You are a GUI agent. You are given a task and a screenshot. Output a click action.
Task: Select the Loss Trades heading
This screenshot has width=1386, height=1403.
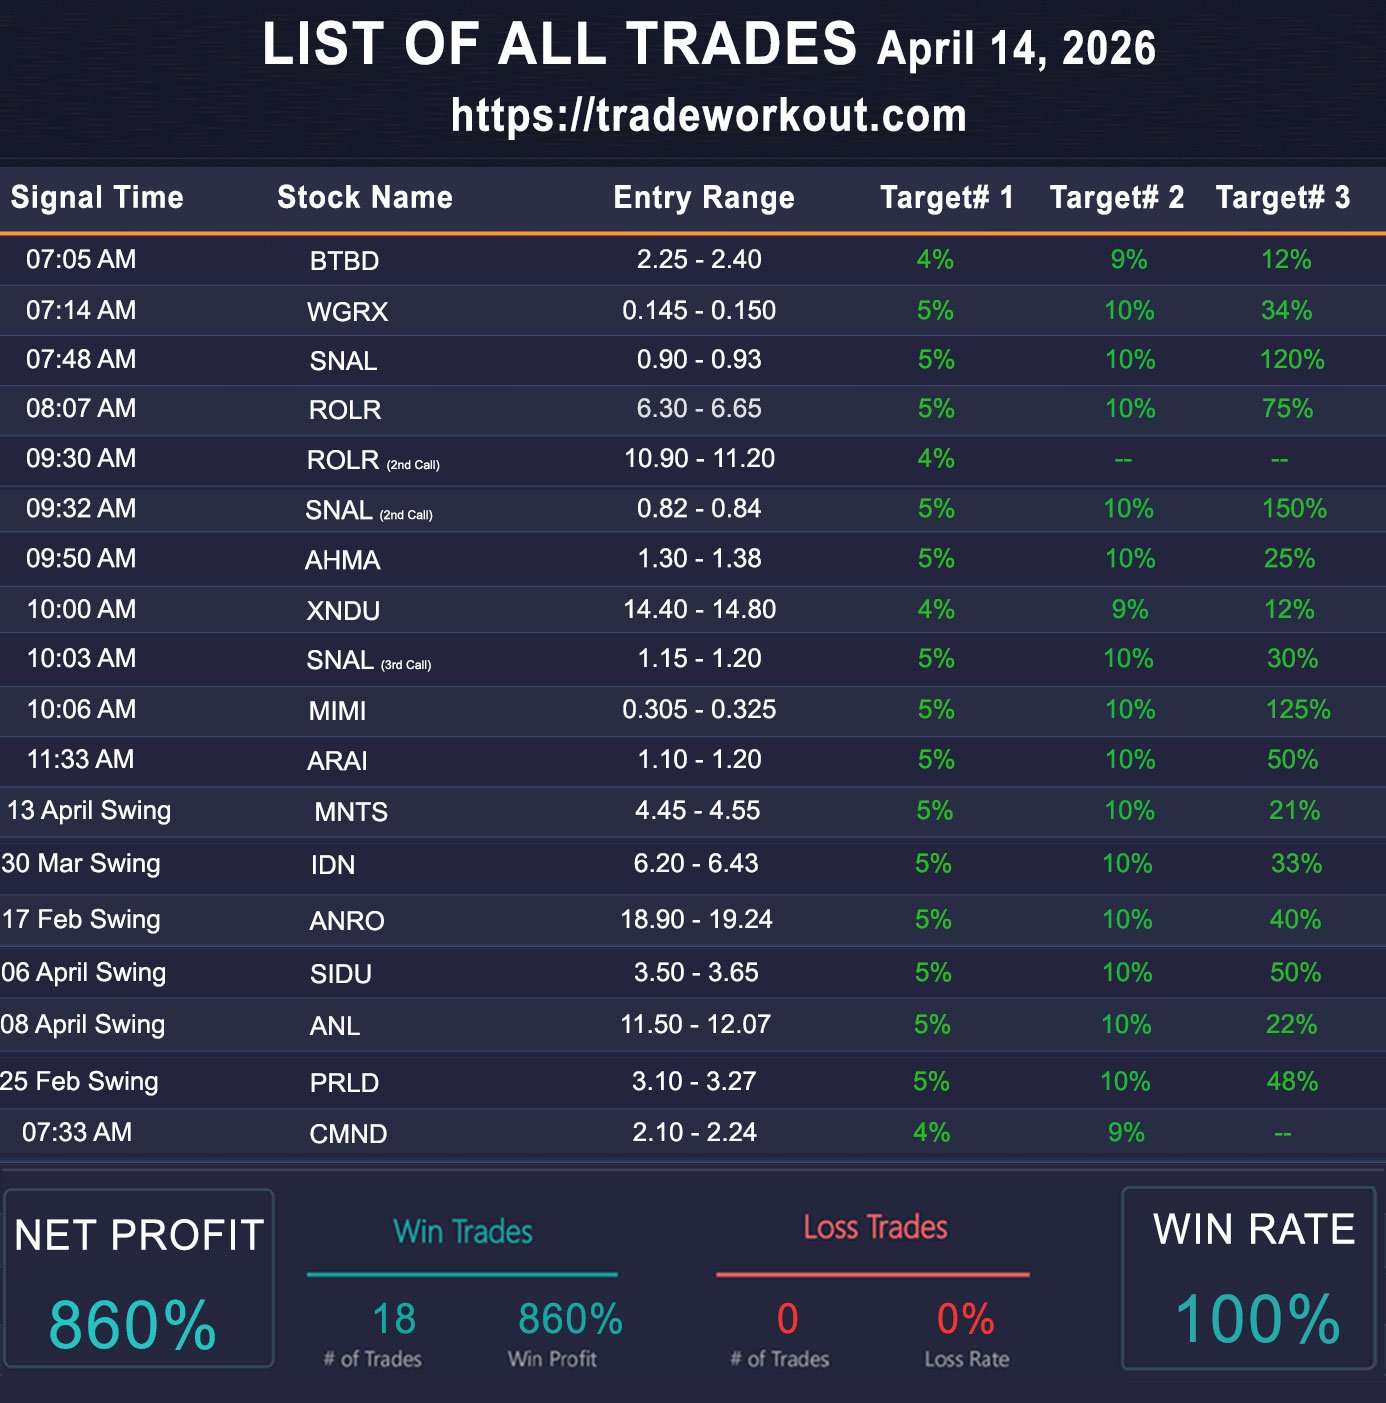pos(875,1227)
